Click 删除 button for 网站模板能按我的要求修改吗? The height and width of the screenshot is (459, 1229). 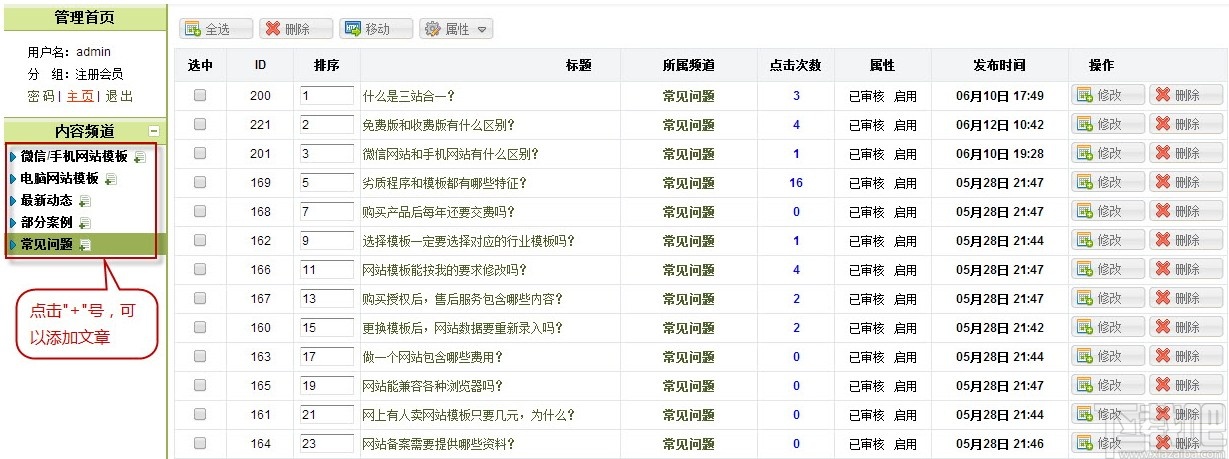tap(1186, 270)
